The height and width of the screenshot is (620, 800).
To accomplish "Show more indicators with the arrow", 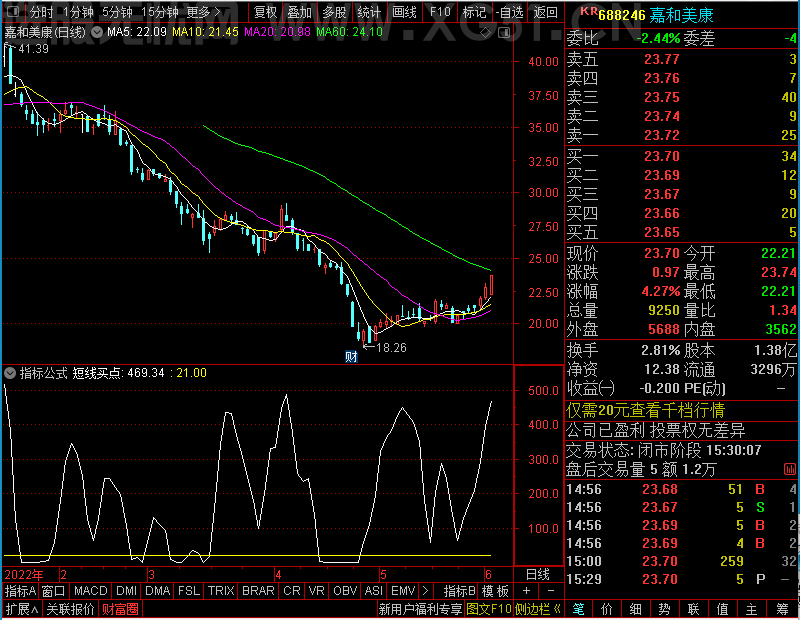I will (426, 591).
